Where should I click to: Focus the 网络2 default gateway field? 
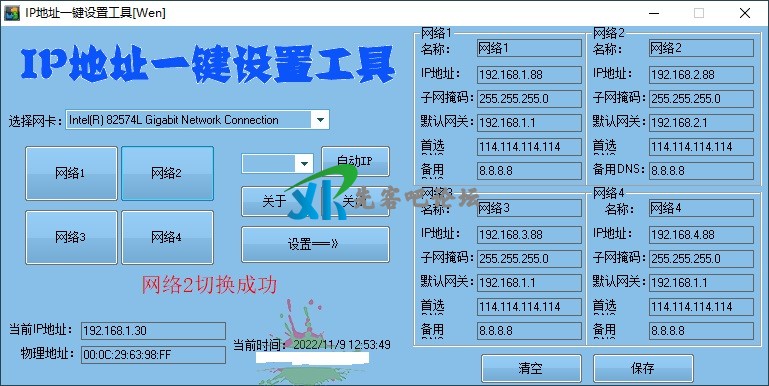(701, 123)
